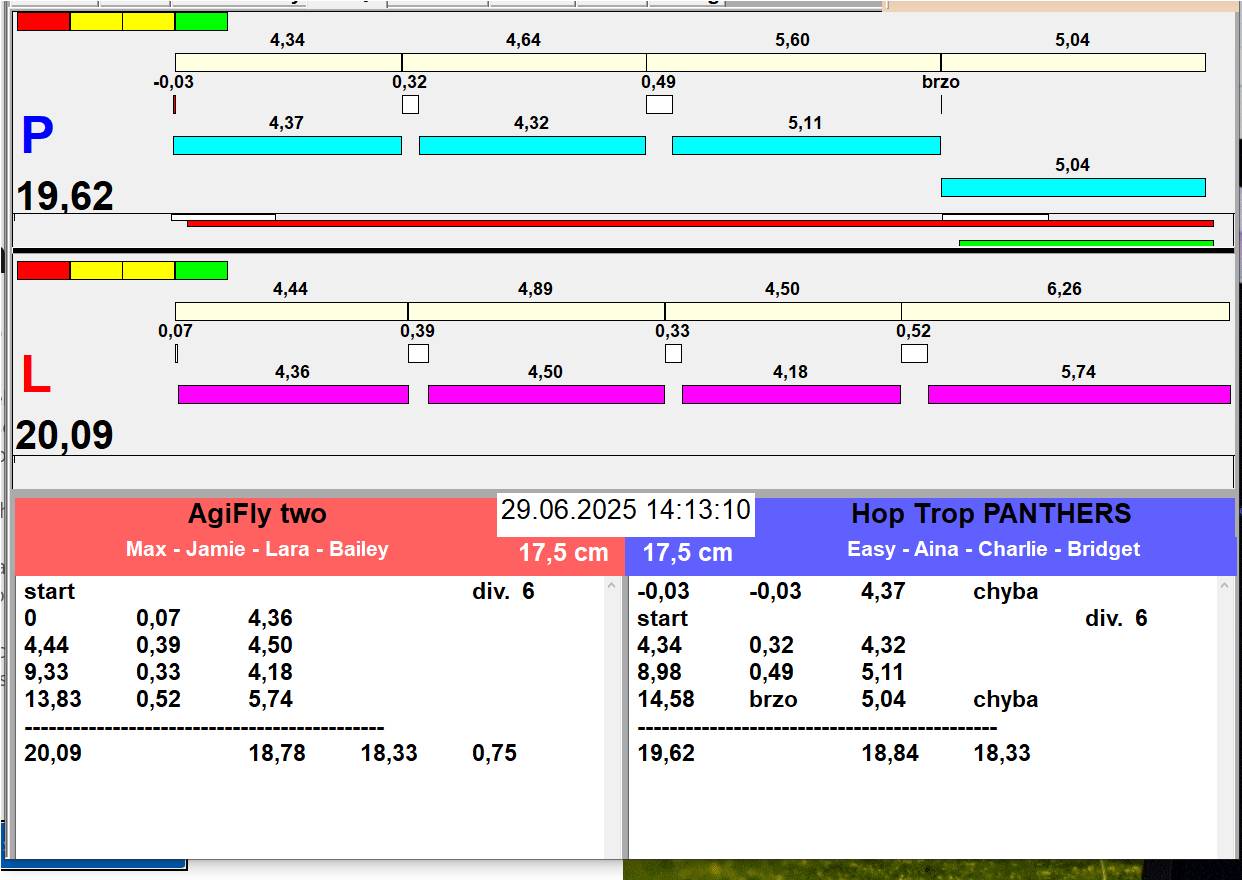The height and width of the screenshot is (880, 1242).
Task: Select the cyan 5,11 run bar
Action: pos(806,146)
